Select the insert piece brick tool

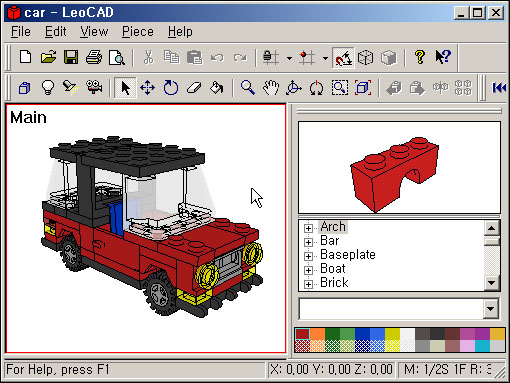click(25, 88)
